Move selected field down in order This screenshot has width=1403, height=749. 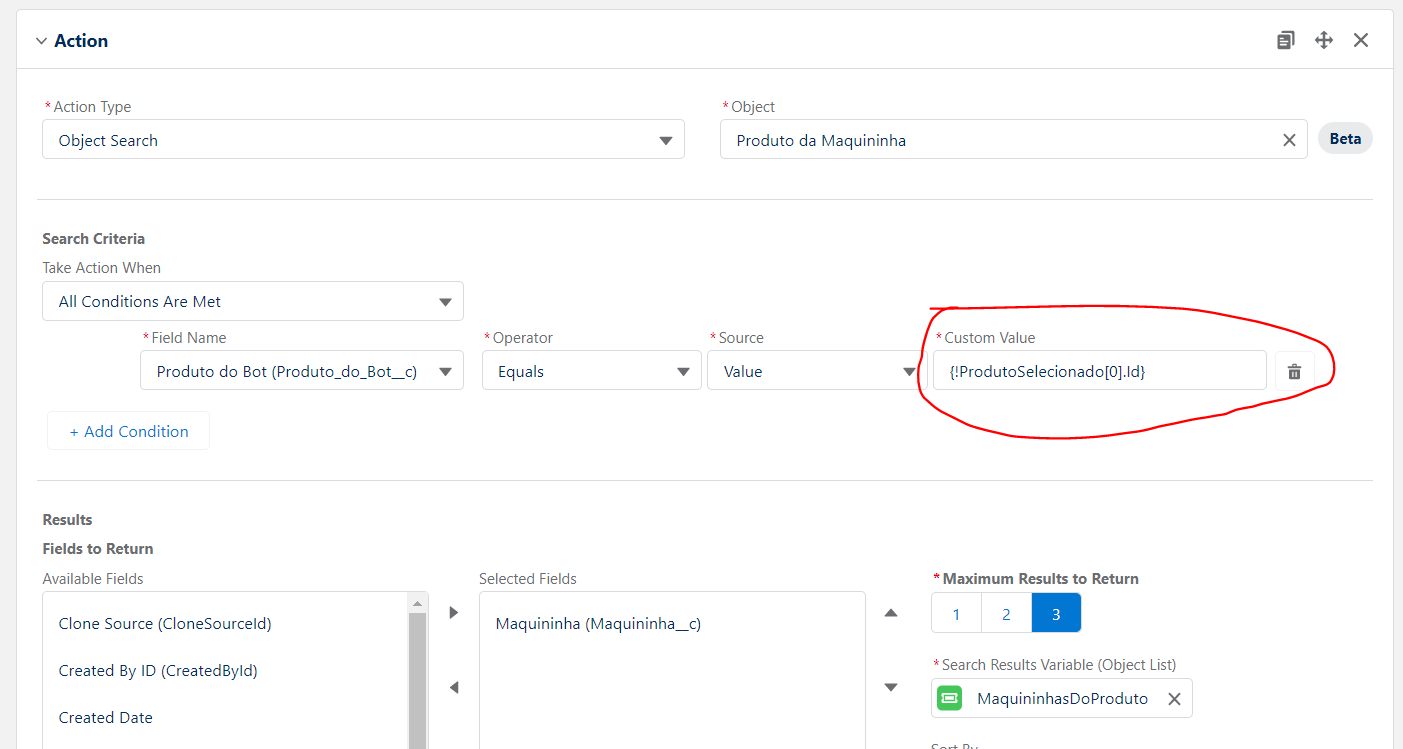tap(891, 687)
